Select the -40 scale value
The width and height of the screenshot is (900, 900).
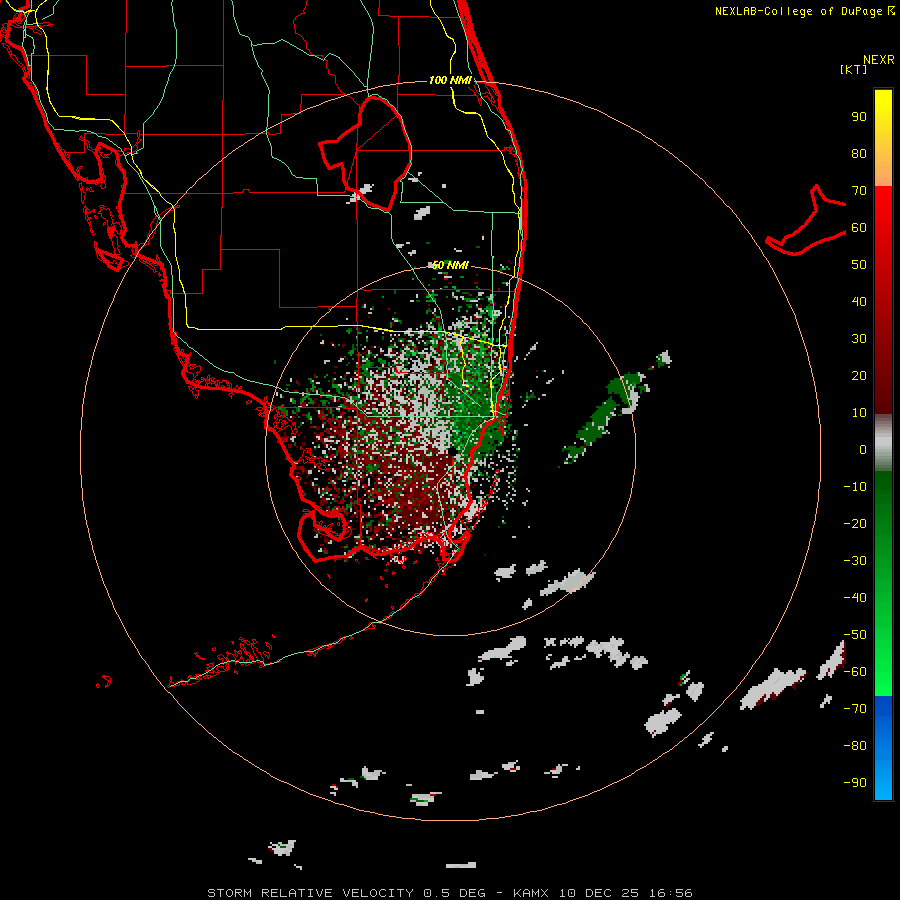(855, 598)
